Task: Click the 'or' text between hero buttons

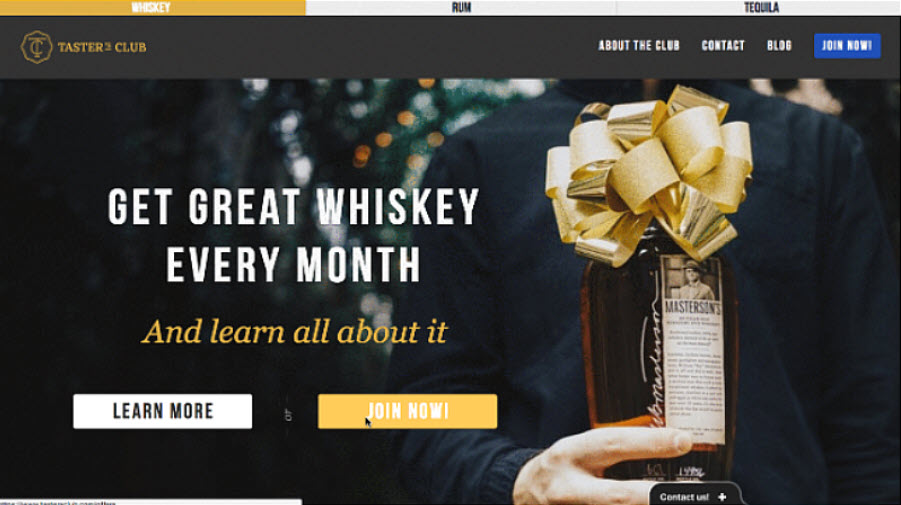Action: pos(288,415)
